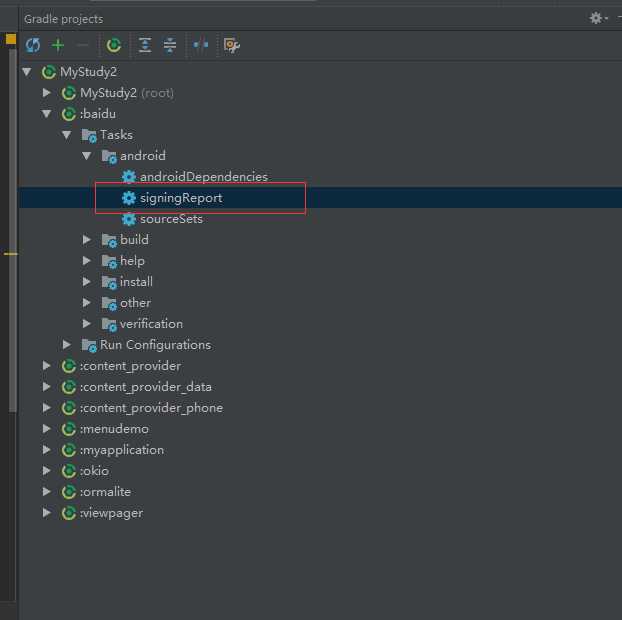Click :okio Gradle module icon
This screenshot has height=620, width=622.
point(69,471)
